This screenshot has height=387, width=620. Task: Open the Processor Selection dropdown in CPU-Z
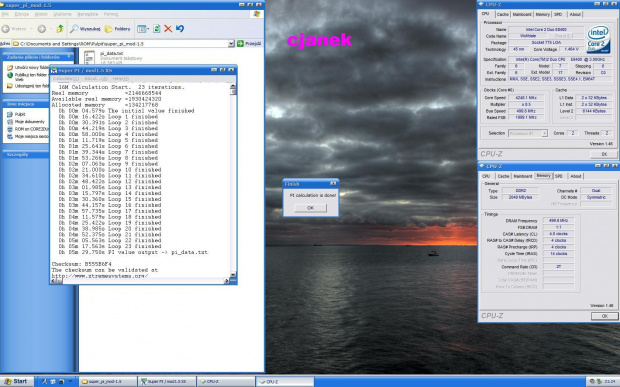[528, 133]
